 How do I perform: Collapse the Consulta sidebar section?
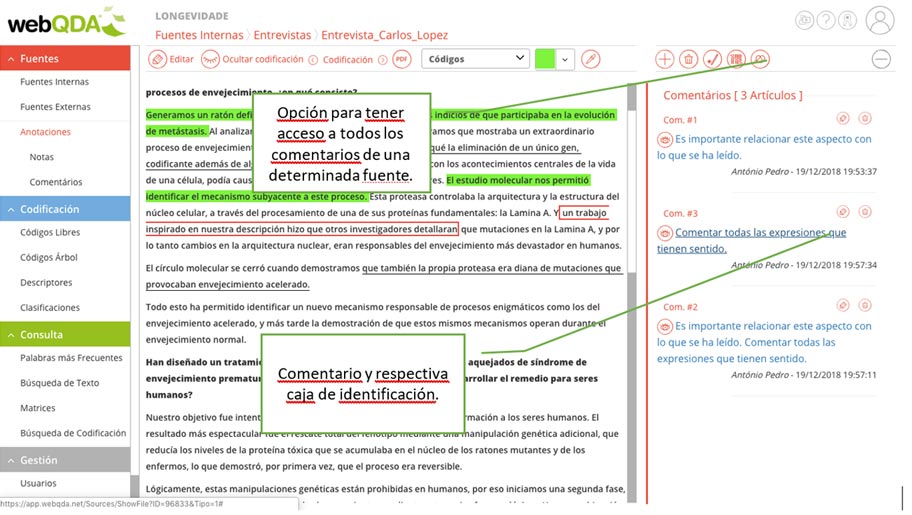[x=65, y=335]
